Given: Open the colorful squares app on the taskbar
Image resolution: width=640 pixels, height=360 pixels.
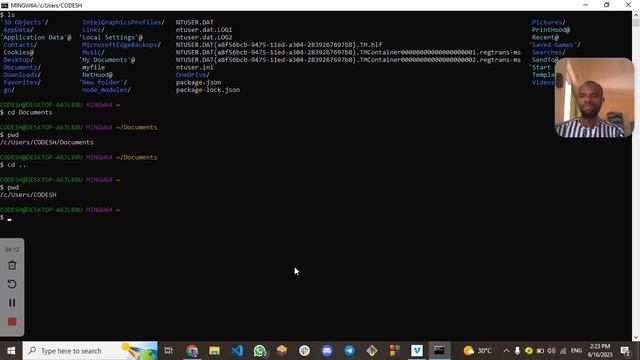Looking at the screenshot, I should tap(394, 351).
